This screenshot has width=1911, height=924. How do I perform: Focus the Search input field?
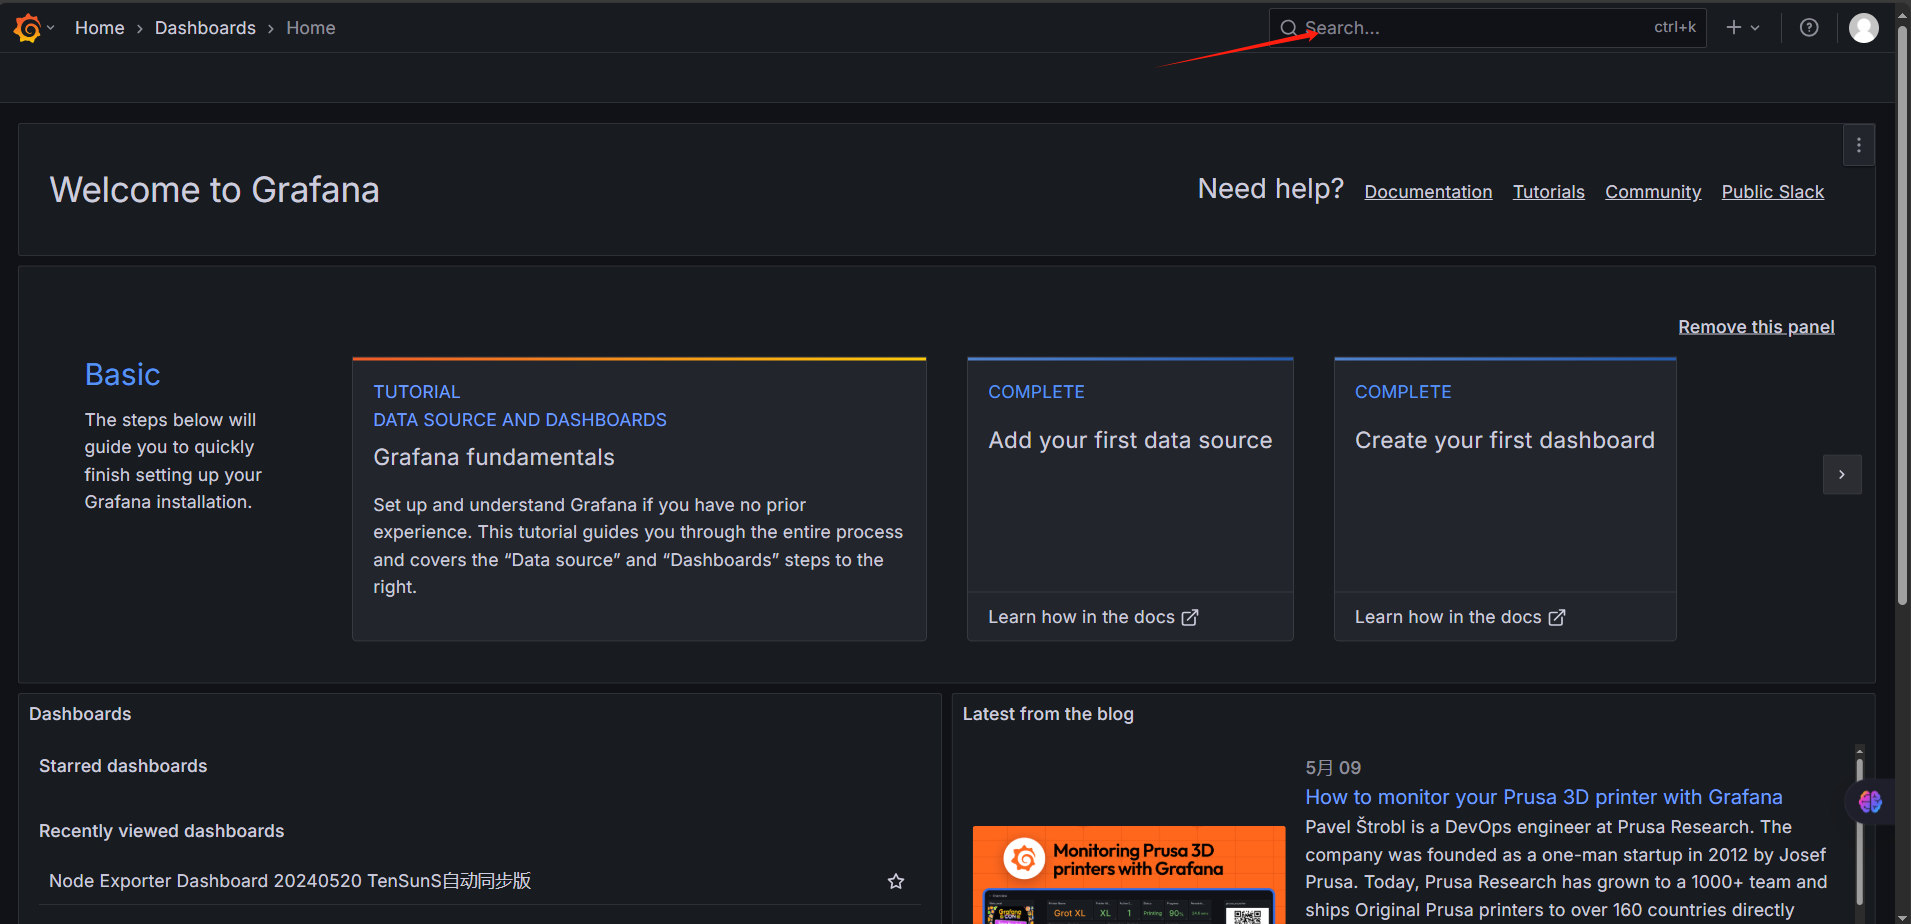click(x=1487, y=28)
